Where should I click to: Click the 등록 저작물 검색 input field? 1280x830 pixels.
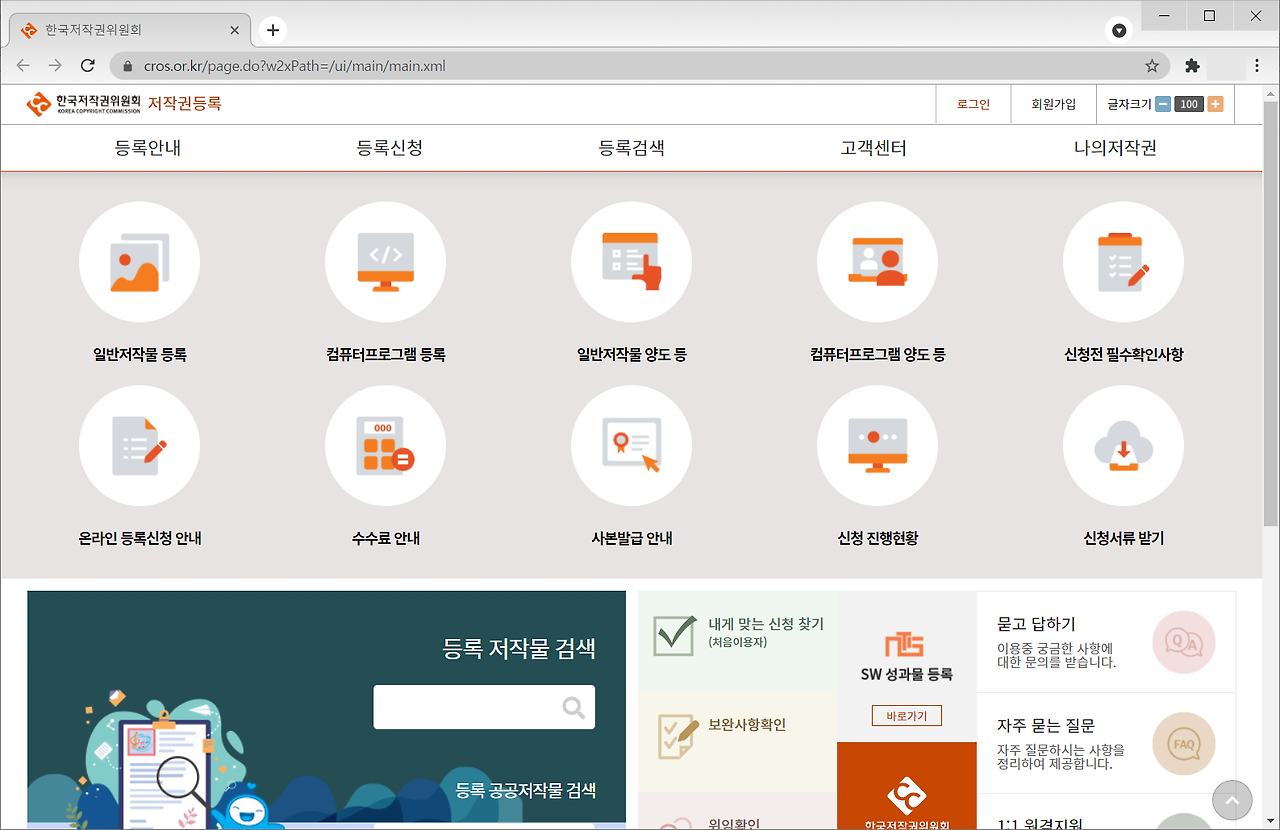484,706
